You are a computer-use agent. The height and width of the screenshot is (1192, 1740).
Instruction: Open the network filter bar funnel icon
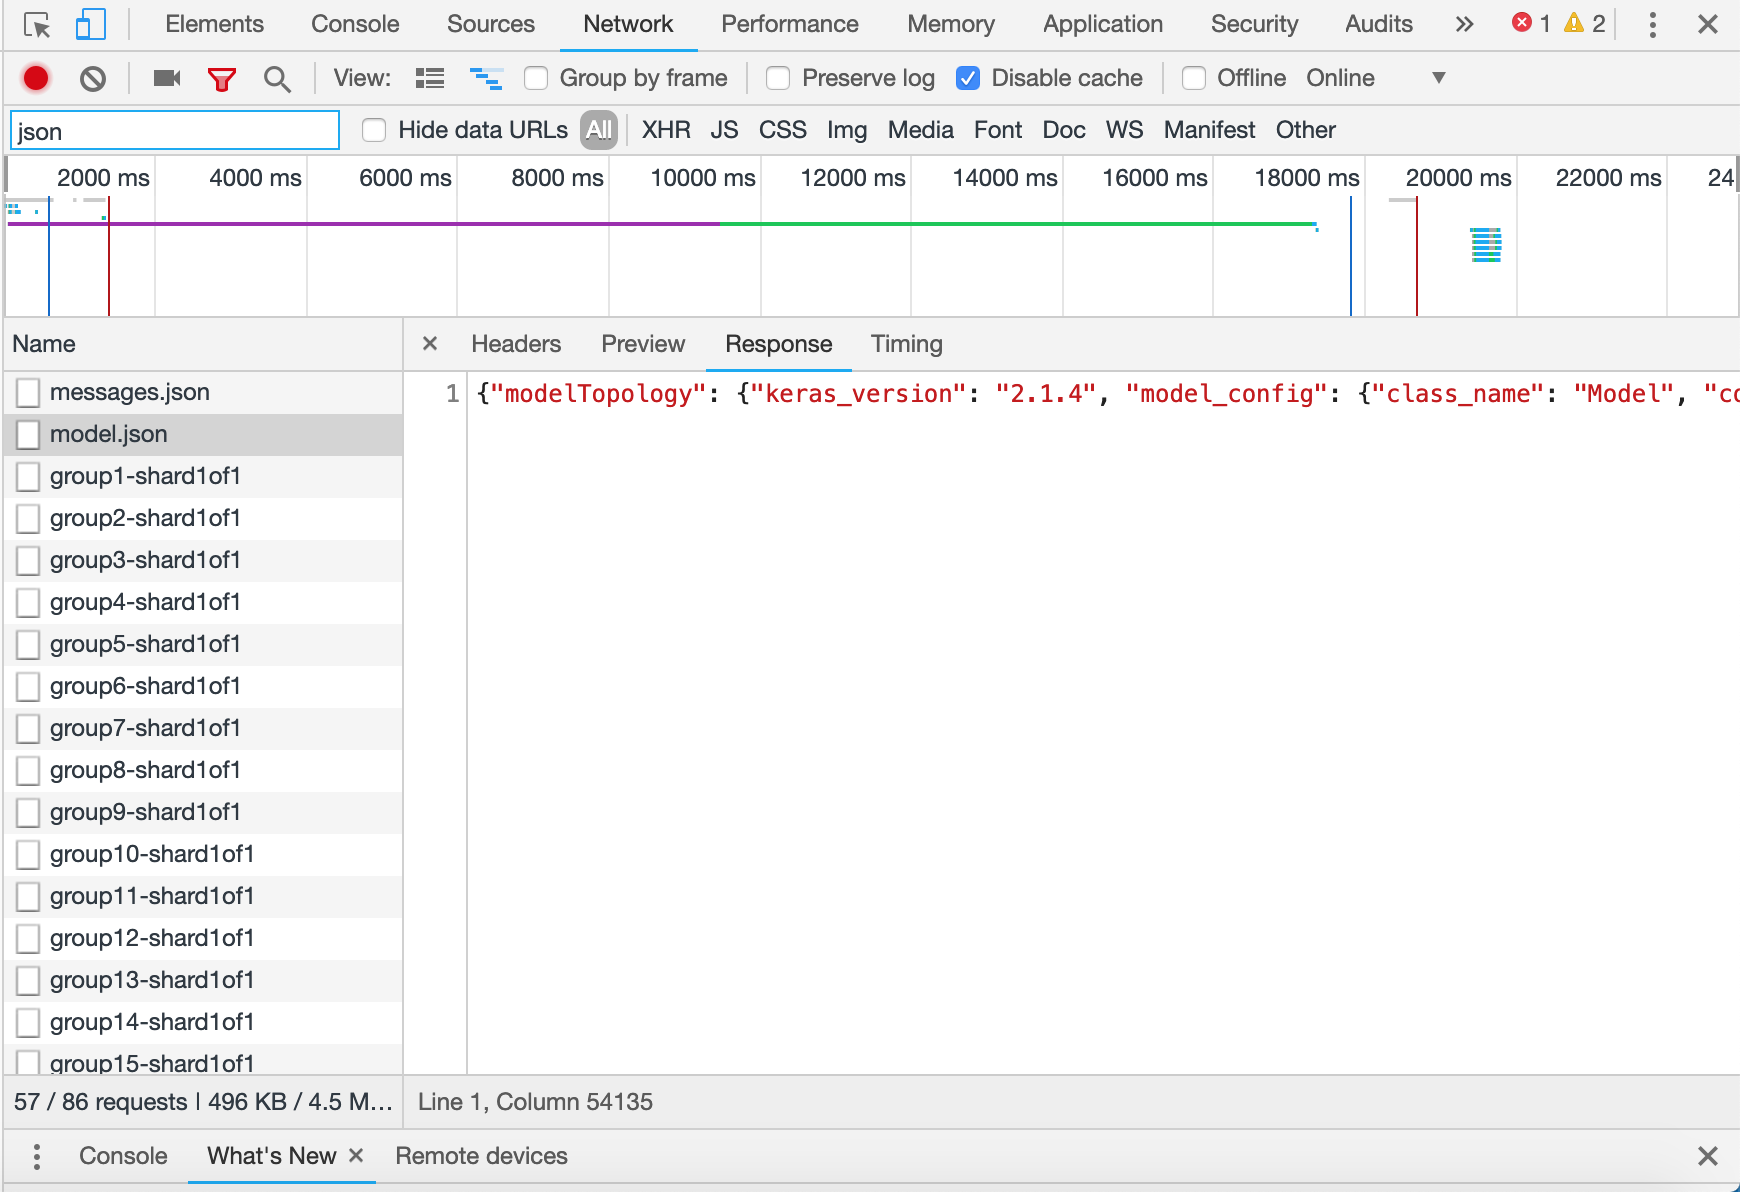[222, 78]
